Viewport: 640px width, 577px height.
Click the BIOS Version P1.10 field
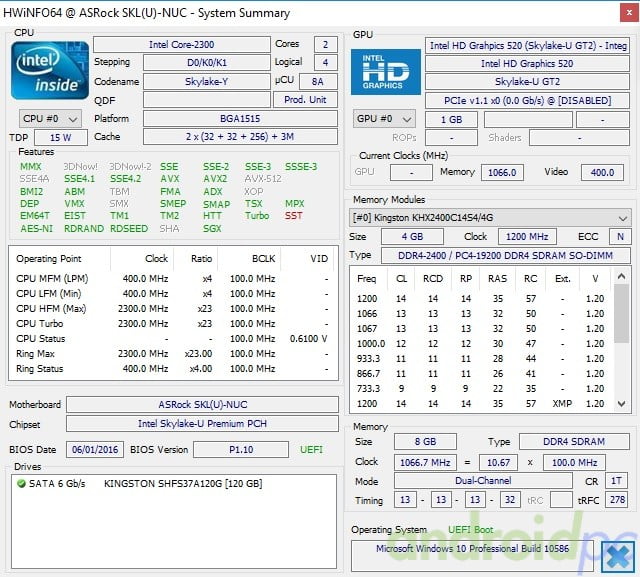241,450
